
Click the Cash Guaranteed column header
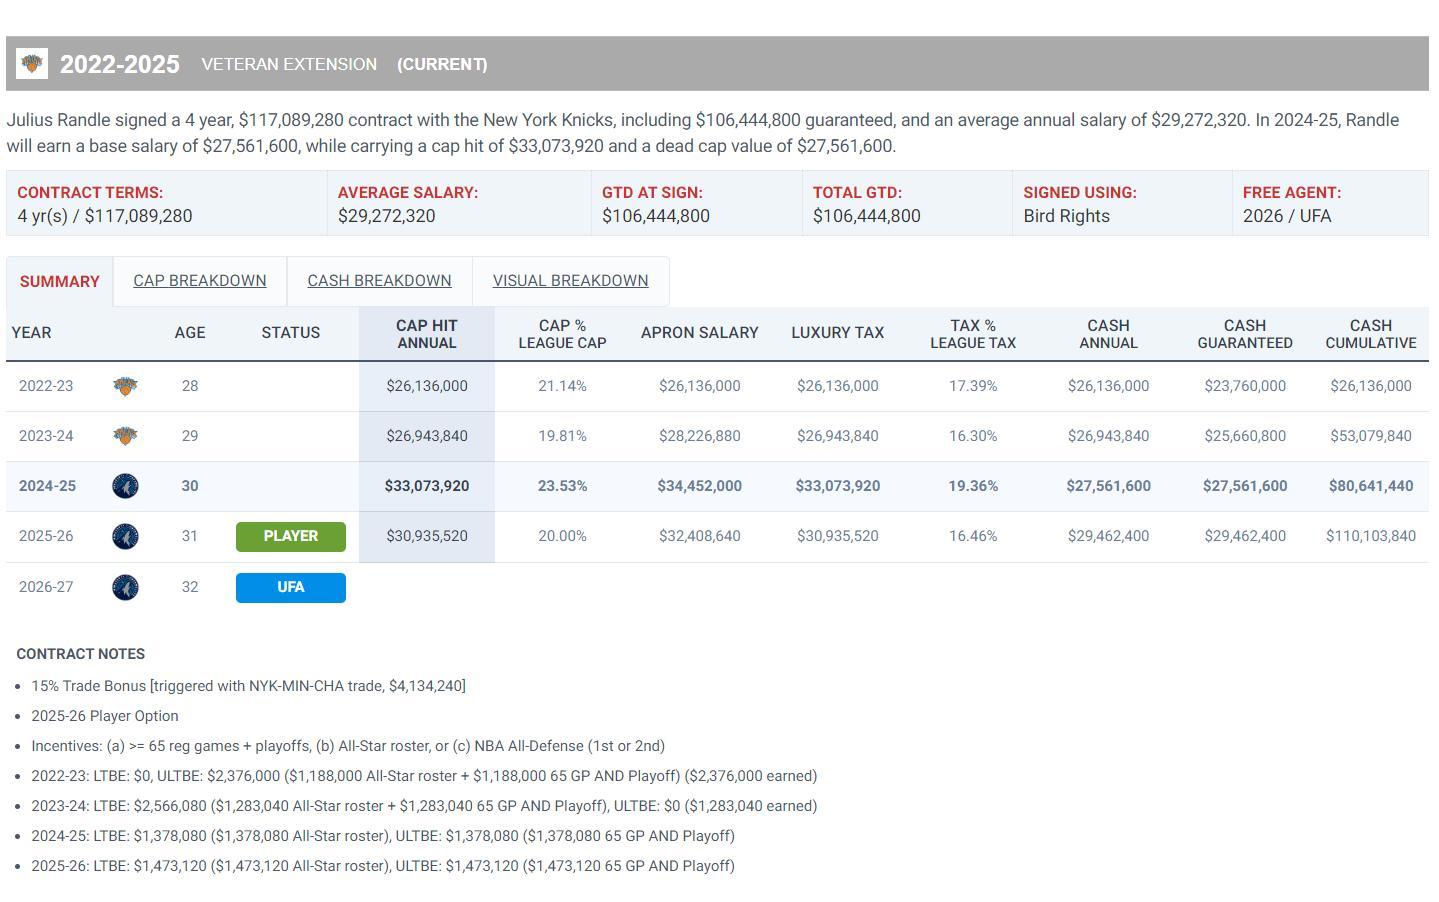pyautogui.click(x=1244, y=334)
